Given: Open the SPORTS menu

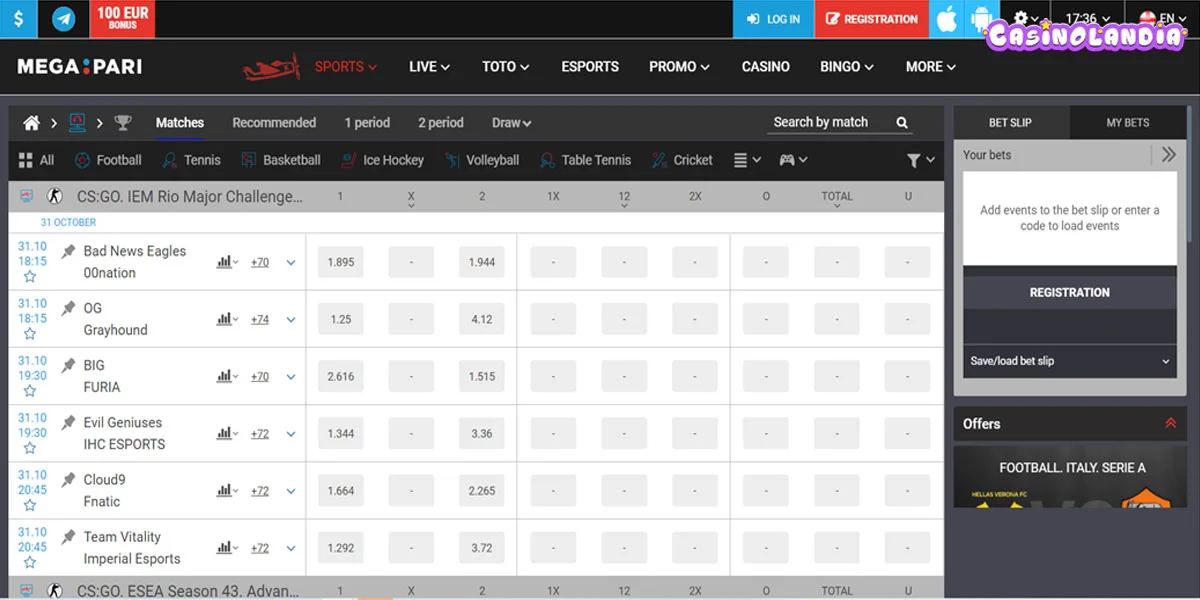Looking at the screenshot, I should [345, 67].
